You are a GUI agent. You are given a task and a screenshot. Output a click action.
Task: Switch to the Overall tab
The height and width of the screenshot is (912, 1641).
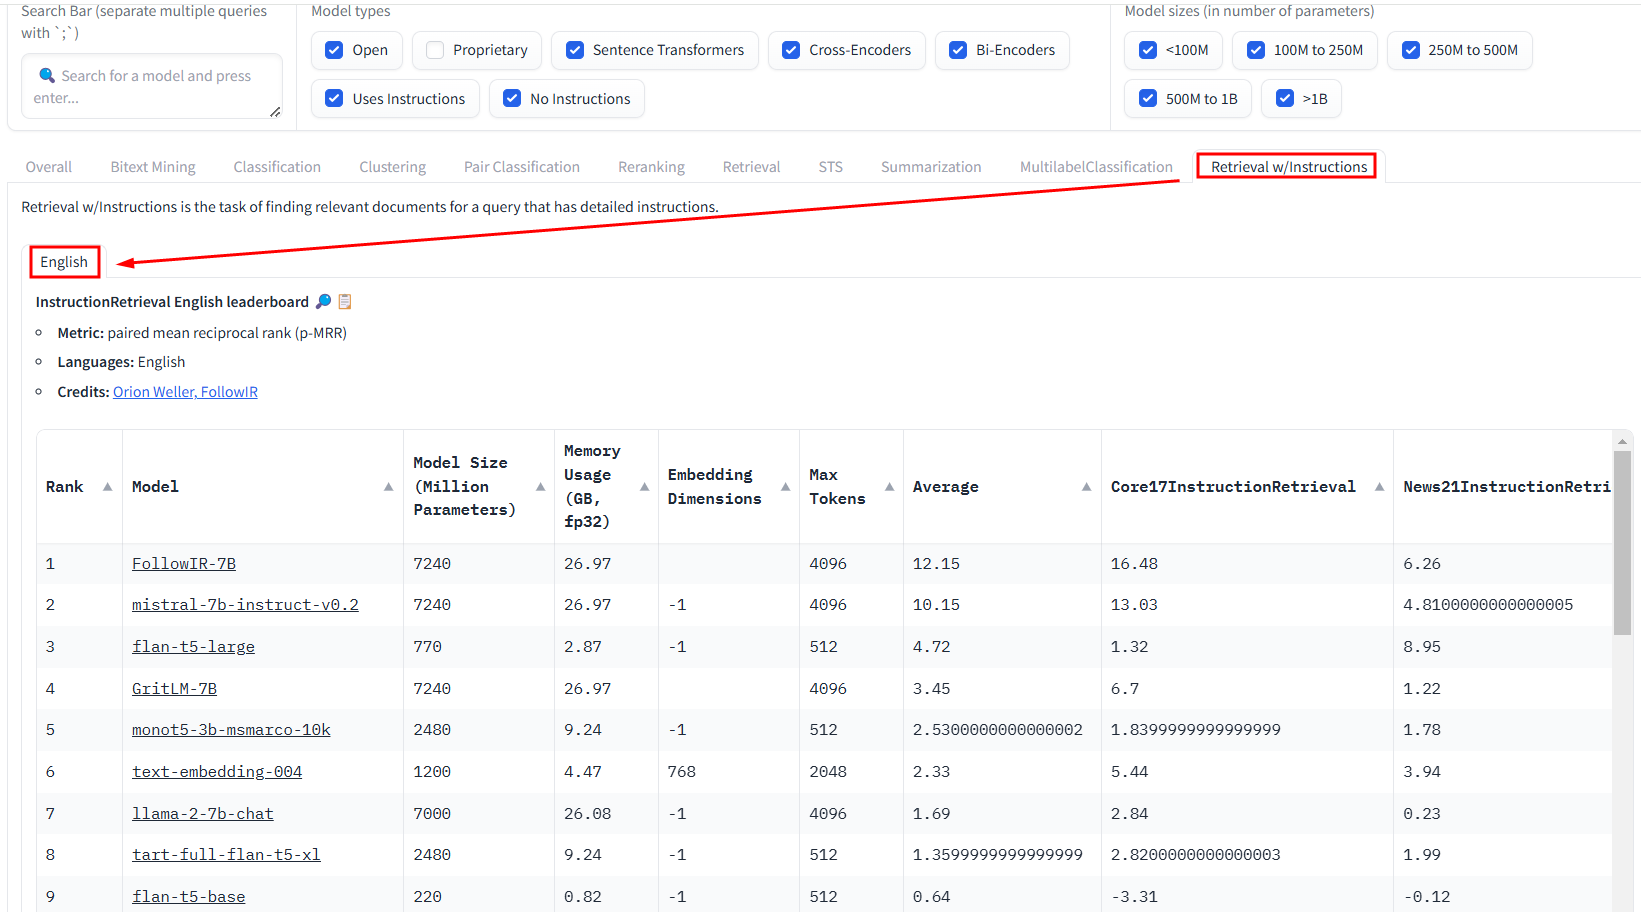49,167
